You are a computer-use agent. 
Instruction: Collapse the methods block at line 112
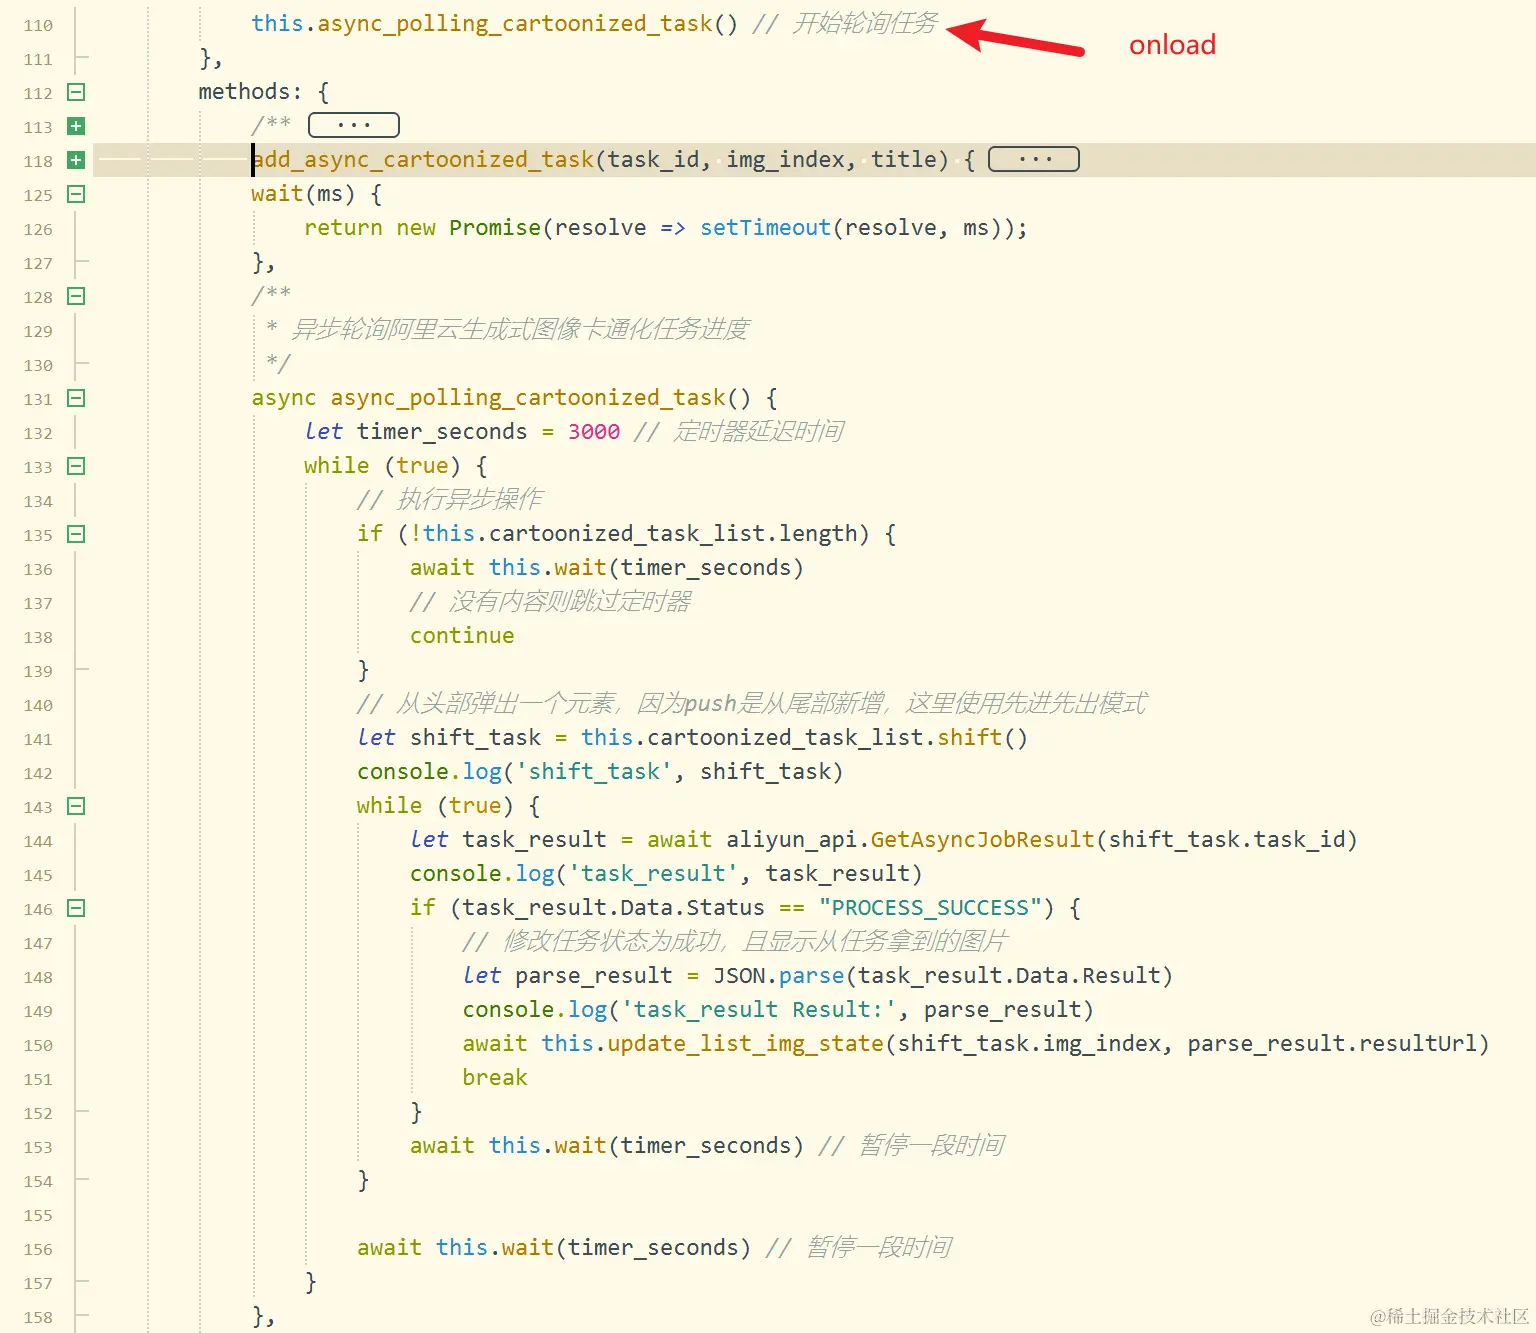tap(76, 92)
